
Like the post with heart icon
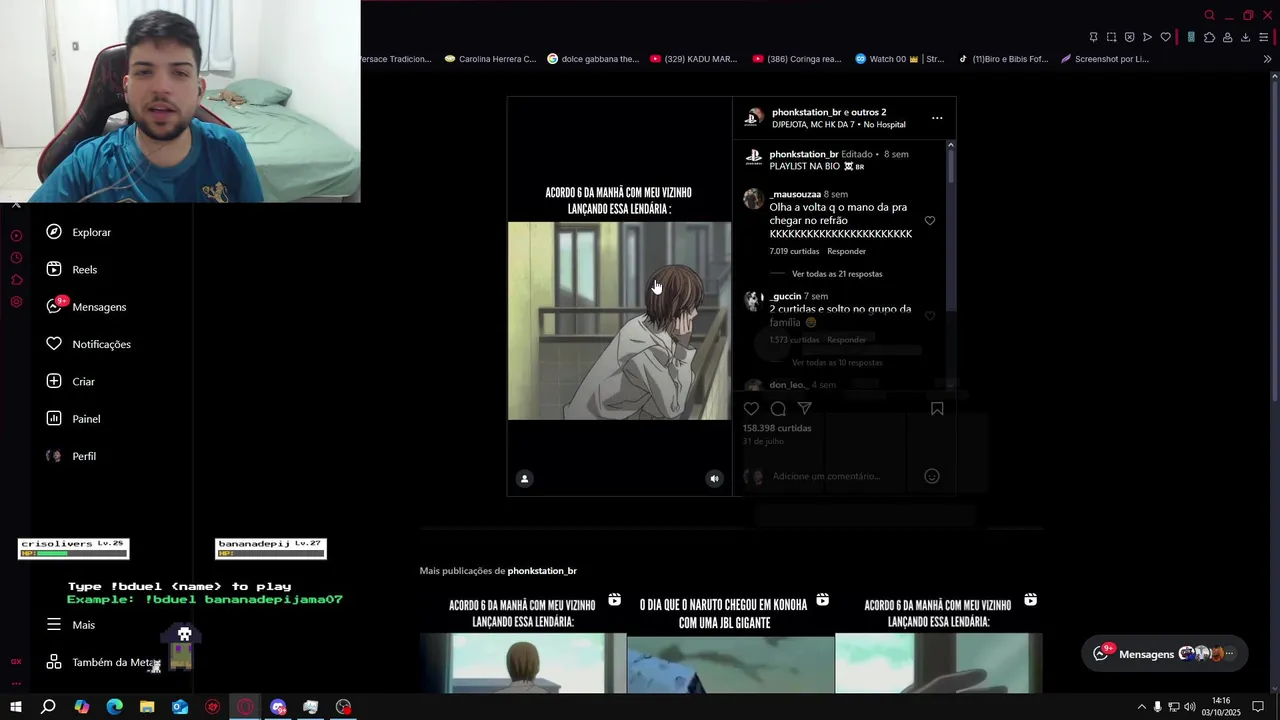tap(751, 408)
